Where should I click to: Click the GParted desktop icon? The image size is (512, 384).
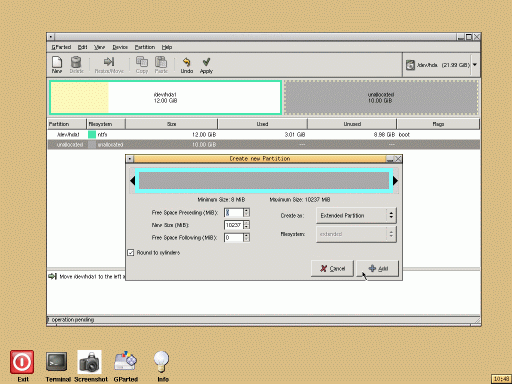(125, 361)
